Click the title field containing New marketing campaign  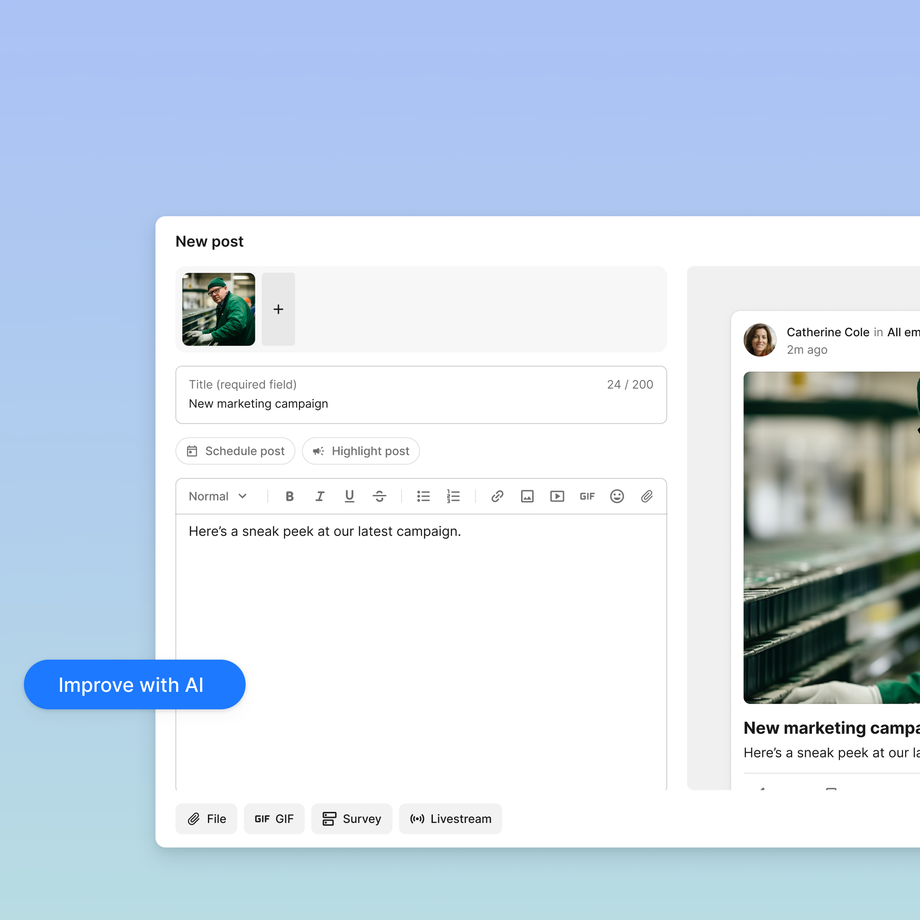coord(421,394)
